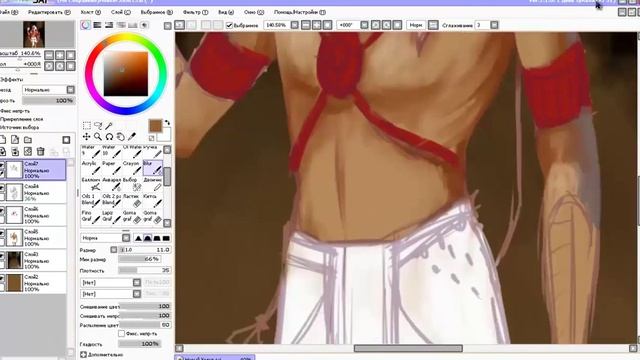This screenshot has width=640, height=360.
Task: Choose the Paper brush
Action: (111, 168)
